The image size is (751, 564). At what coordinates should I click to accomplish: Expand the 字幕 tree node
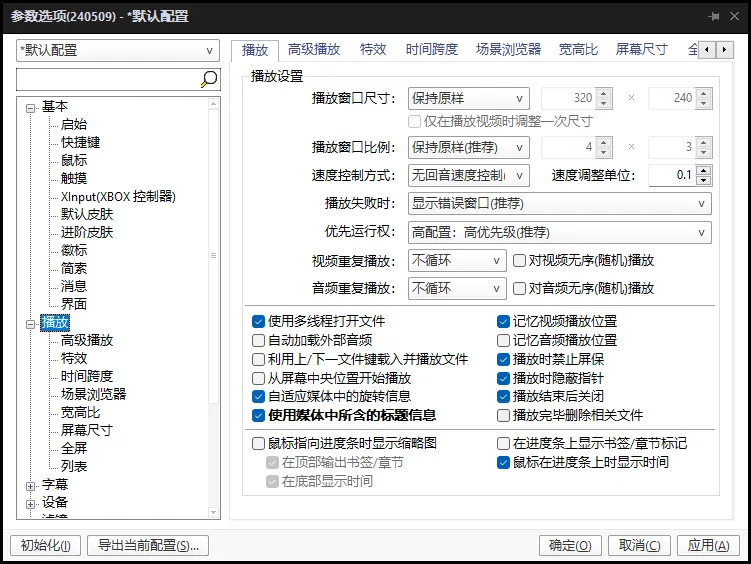[x=30, y=486]
